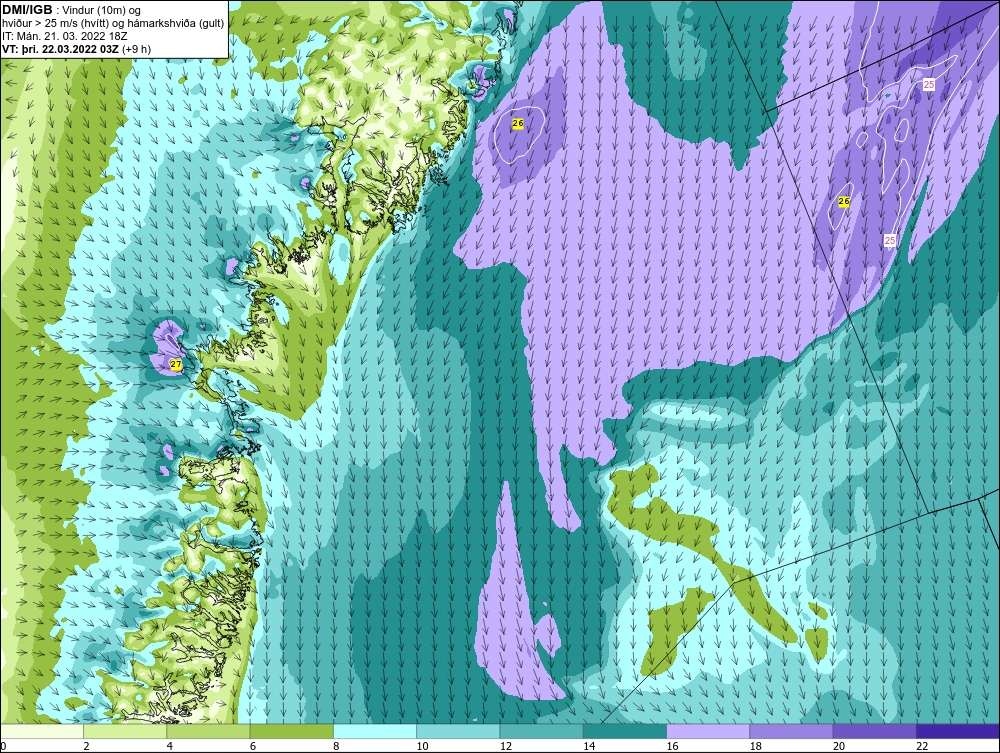1000x753 pixels.
Task: Click the VT þri. 22.03.2022 03Z line
Action: tap(77, 48)
